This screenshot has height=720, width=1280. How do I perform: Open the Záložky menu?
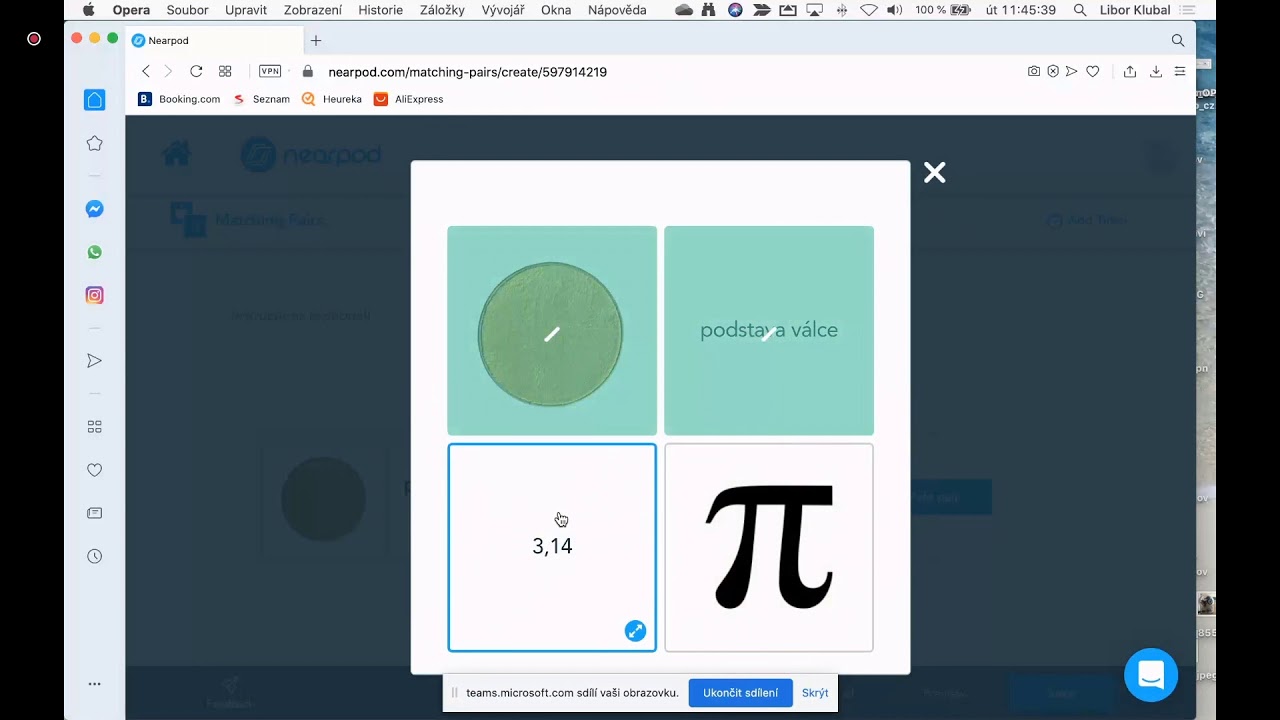click(442, 10)
